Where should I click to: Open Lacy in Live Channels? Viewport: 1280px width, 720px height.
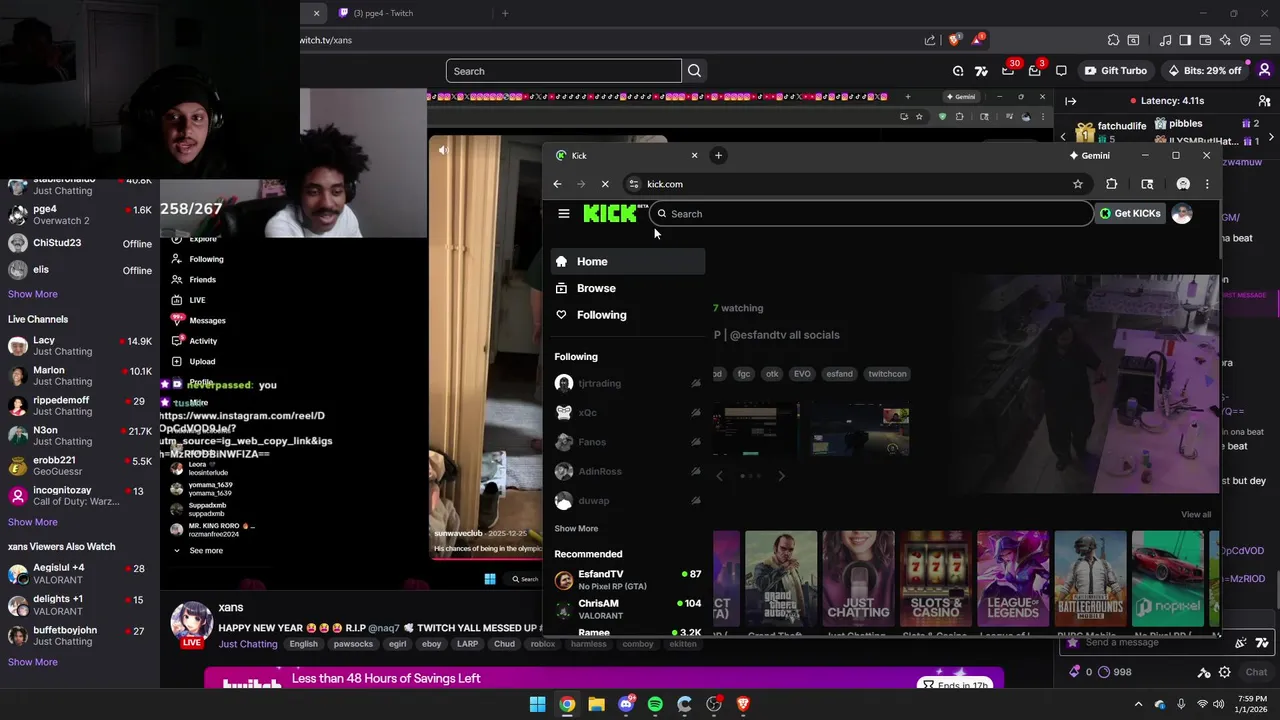click(x=80, y=345)
